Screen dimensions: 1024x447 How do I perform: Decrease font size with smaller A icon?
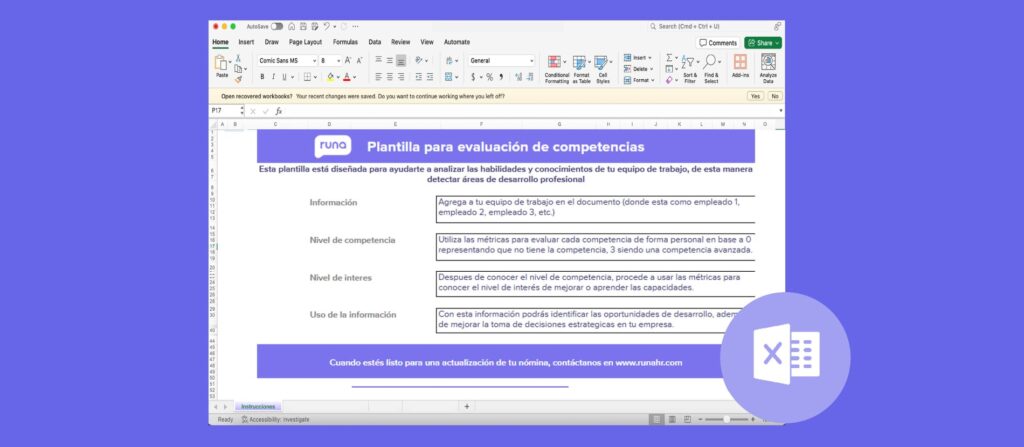[359, 60]
